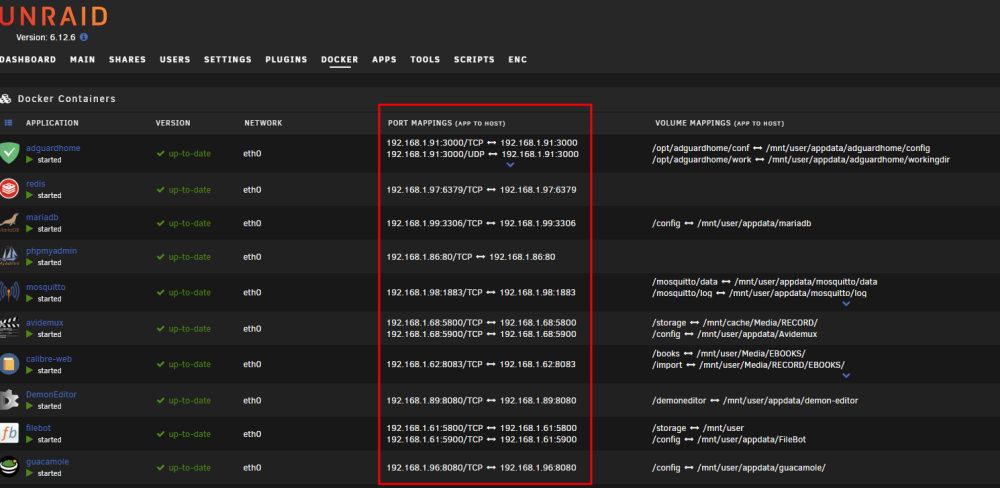Image resolution: width=1000 pixels, height=488 pixels.
Task: Click up-to-date status for guacamole
Action: [184, 468]
